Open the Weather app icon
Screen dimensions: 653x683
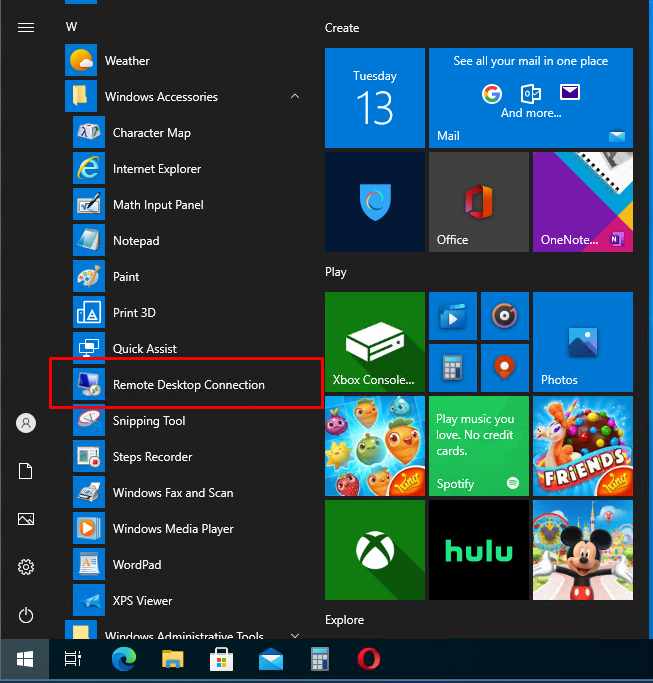pyautogui.click(x=81, y=60)
